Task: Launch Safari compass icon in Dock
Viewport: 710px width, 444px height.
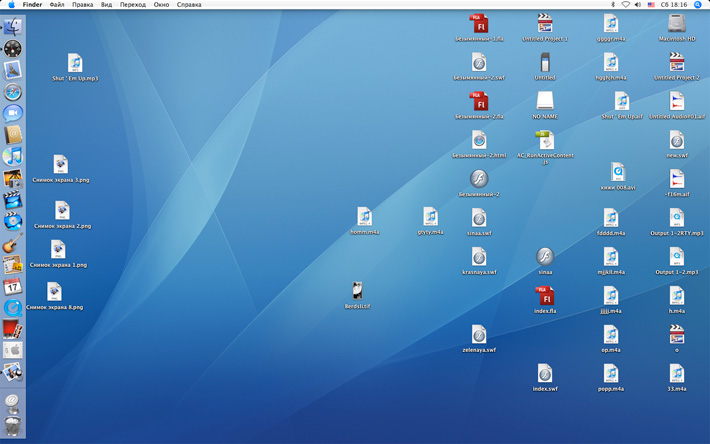Action: coord(13,92)
